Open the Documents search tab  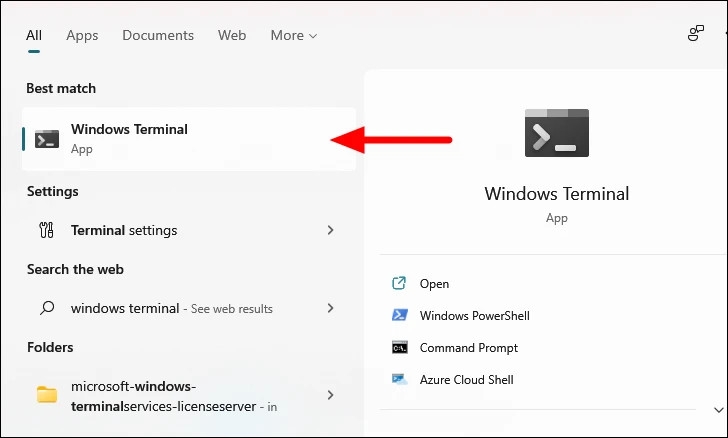coord(158,35)
